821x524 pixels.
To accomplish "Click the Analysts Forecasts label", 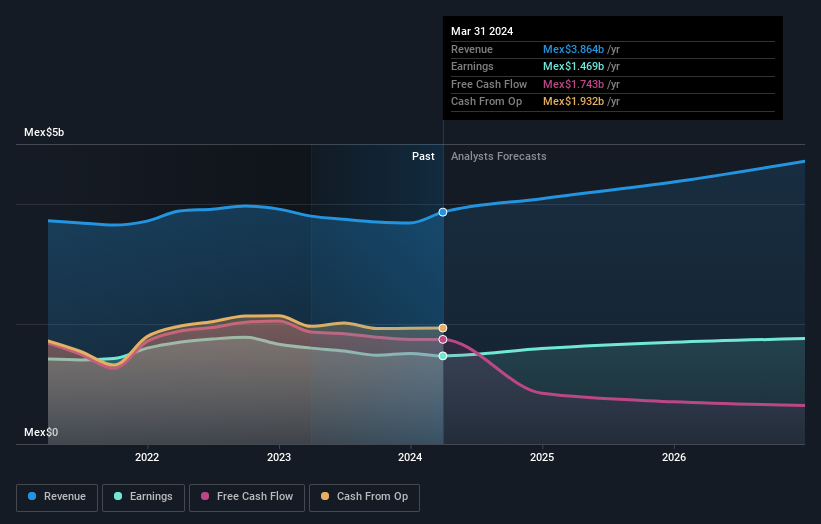I will tap(498, 157).
